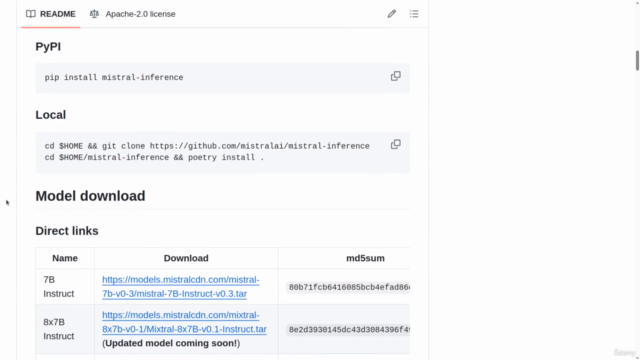Select the 7B Instruct md5sum value
Screen dimensions: 640x360
coord(349,287)
